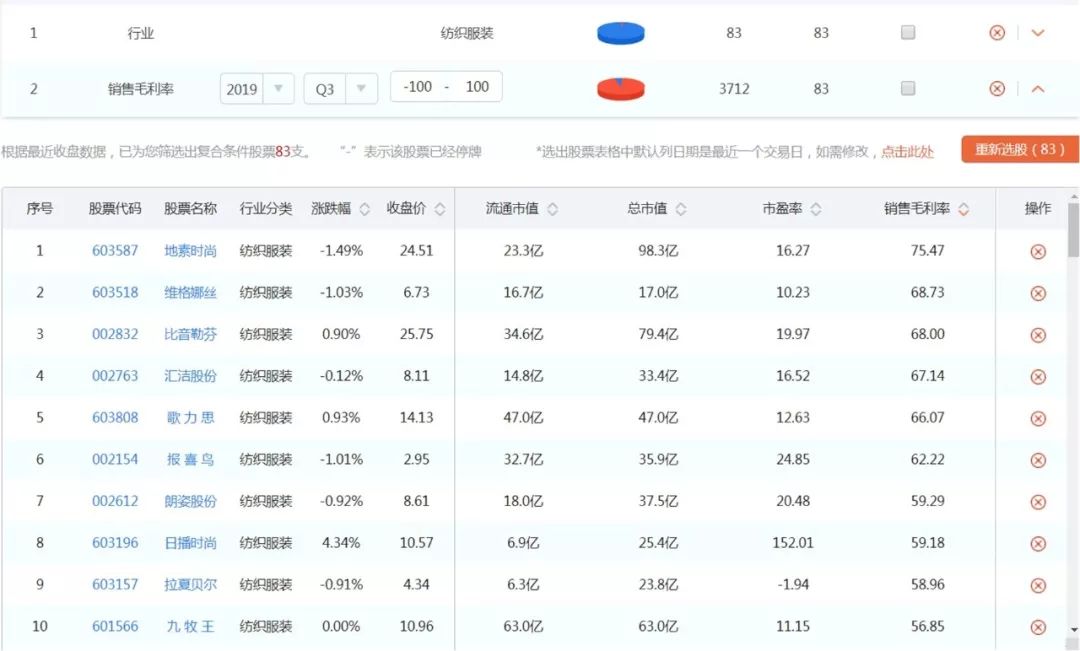The width and height of the screenshot is (1080, 651).
Task: Select the 152.01 市盈率 cell
Action: point(793,543)
